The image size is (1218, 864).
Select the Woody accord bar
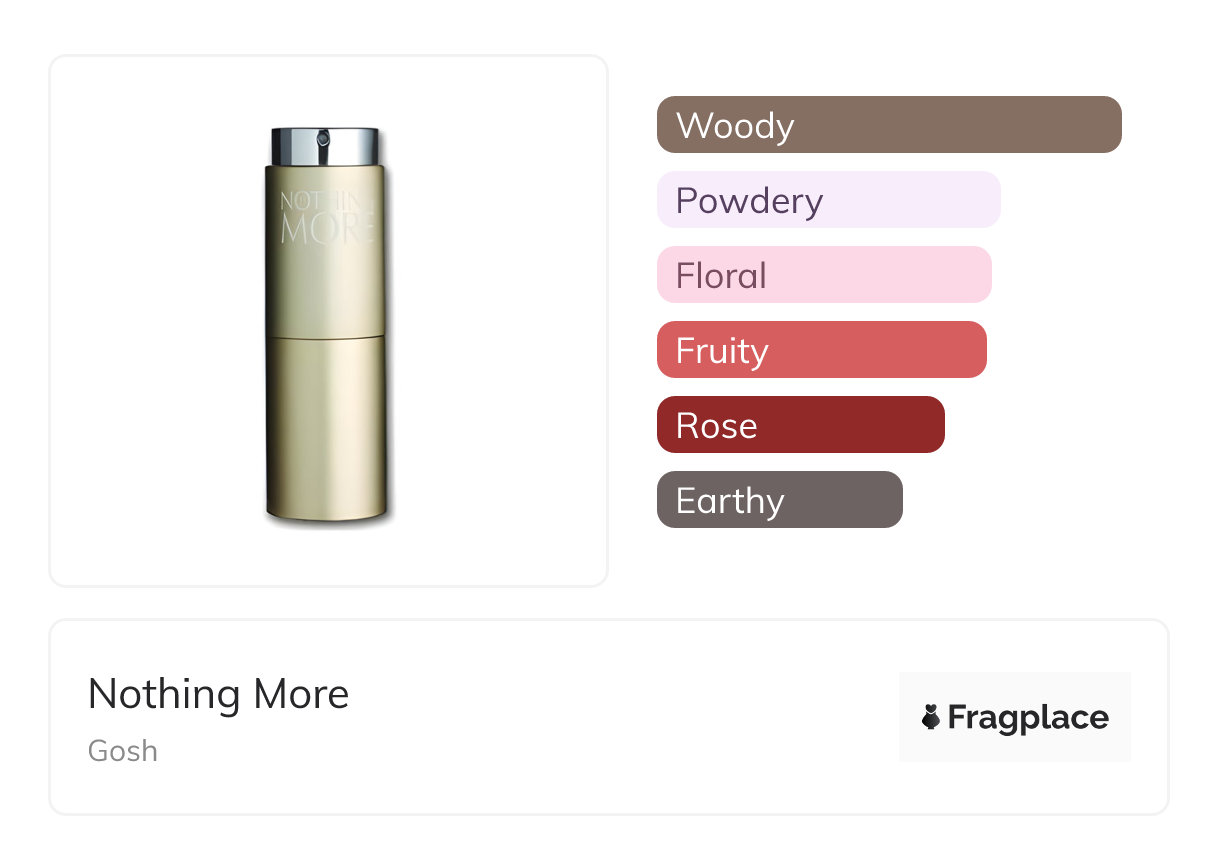(888, 125)
